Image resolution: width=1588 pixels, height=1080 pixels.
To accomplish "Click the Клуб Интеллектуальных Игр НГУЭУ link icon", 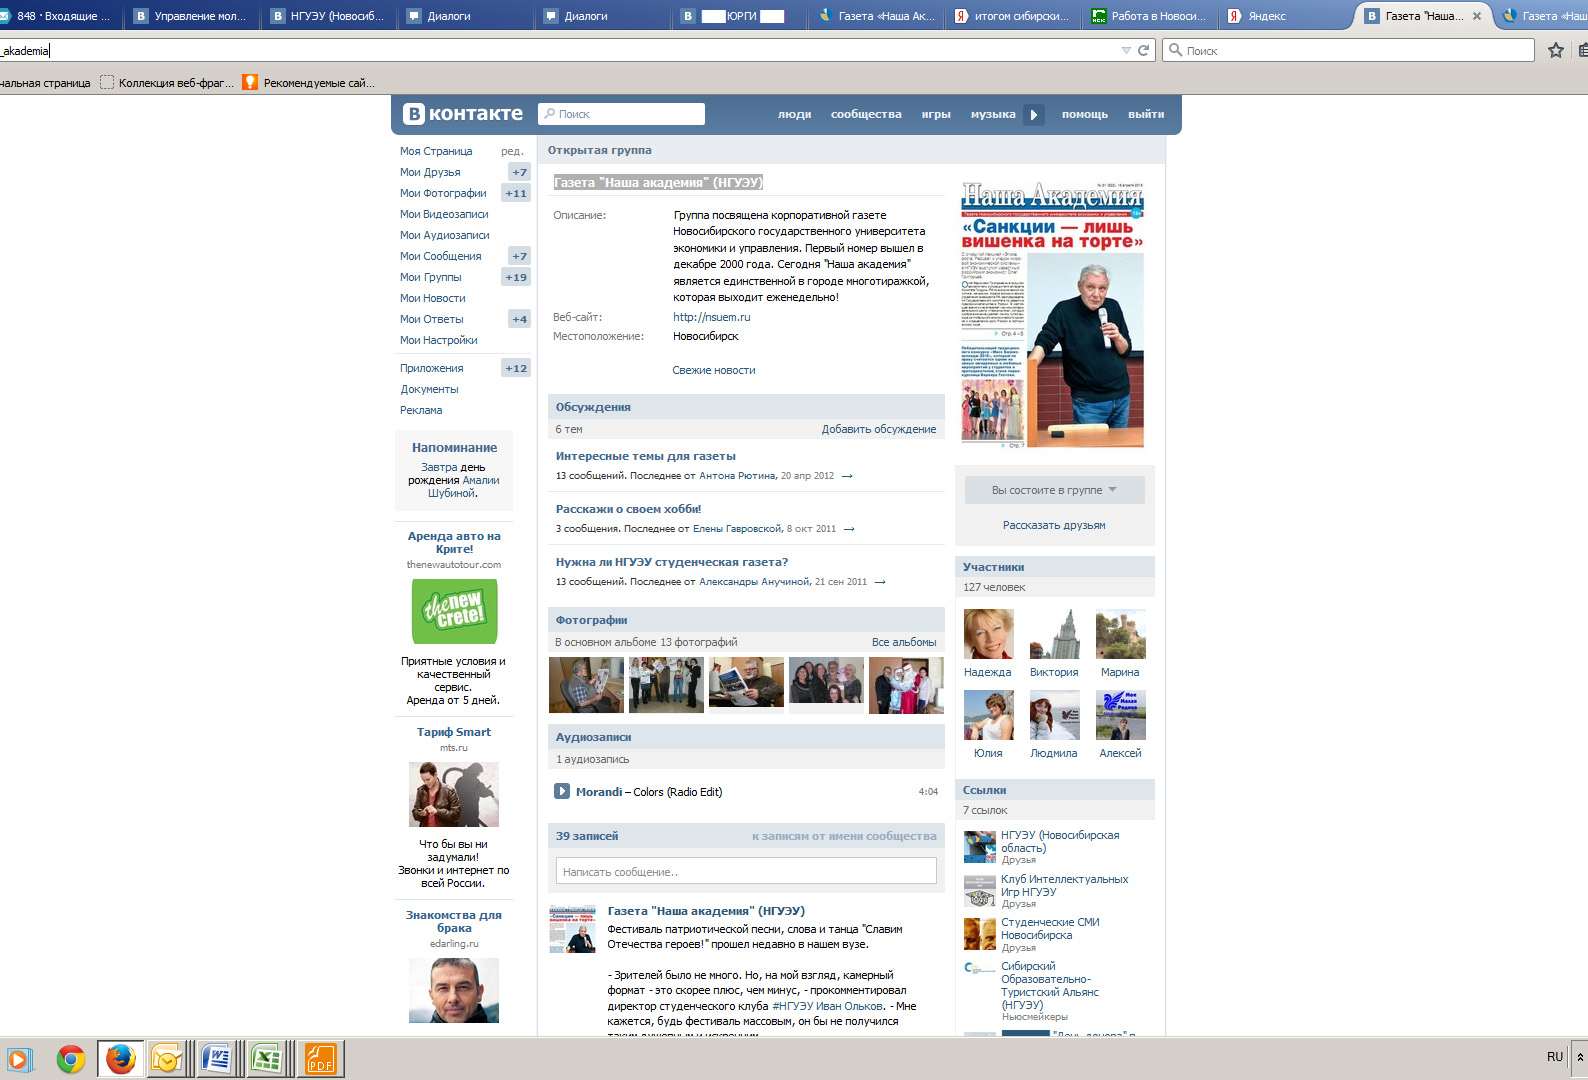I will pyautogui.click(x=979, y=890).
